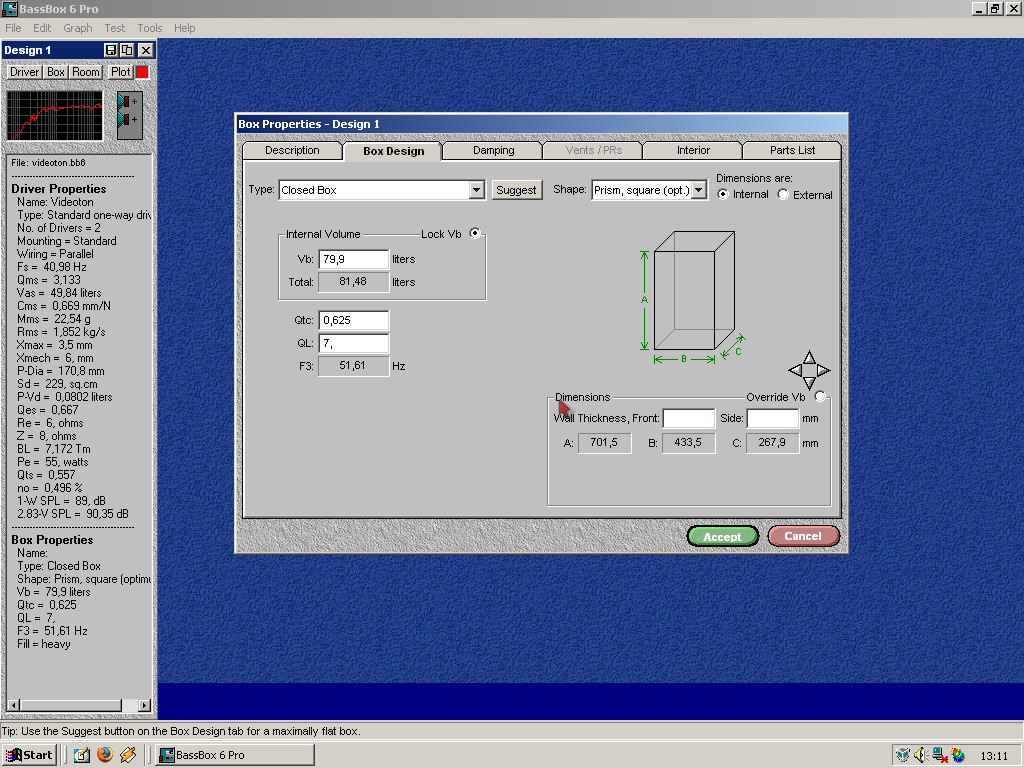Screen dimensions: 1024x768
Task: Click the BassBox 6 Pro title bar icon
Action: pyautogui.click(x=10, y=9)
